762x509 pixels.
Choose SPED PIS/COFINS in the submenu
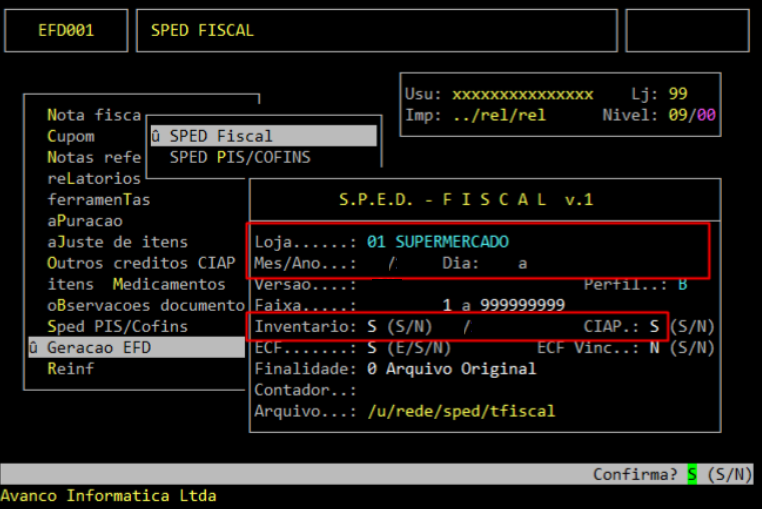[x=240, y=158]
